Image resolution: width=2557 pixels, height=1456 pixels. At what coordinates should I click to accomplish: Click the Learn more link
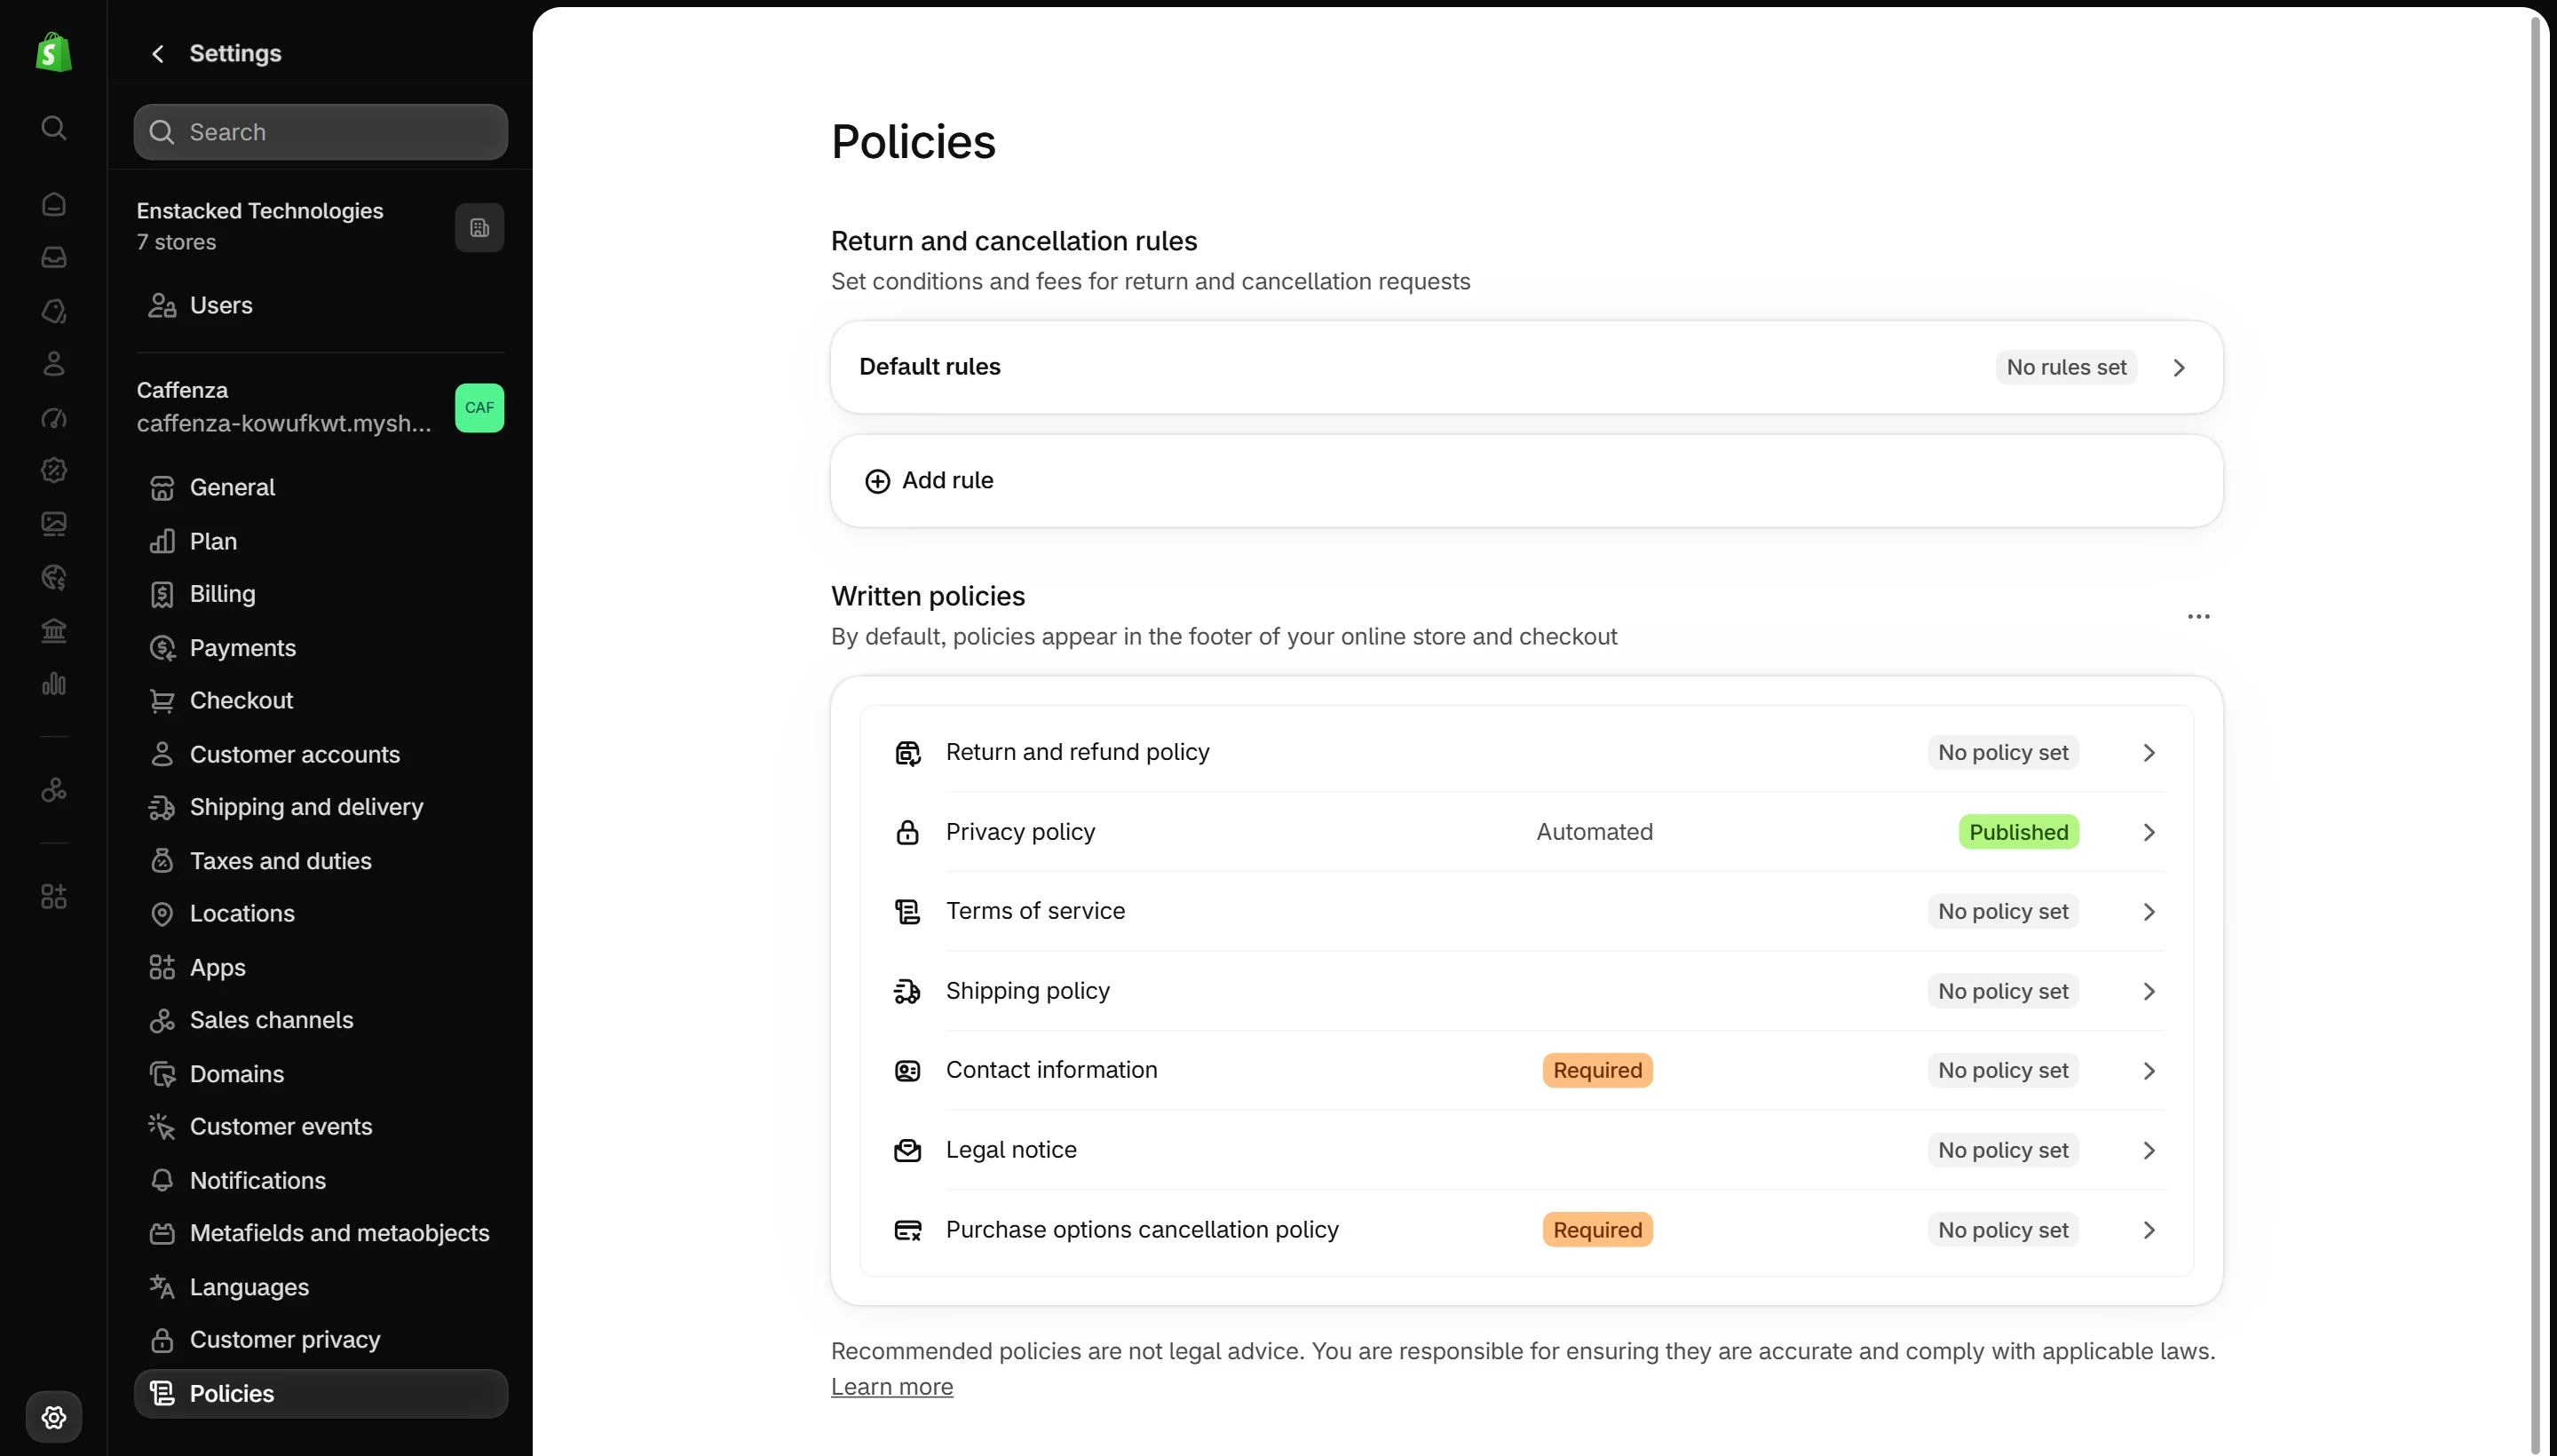tap(892, 1387)
